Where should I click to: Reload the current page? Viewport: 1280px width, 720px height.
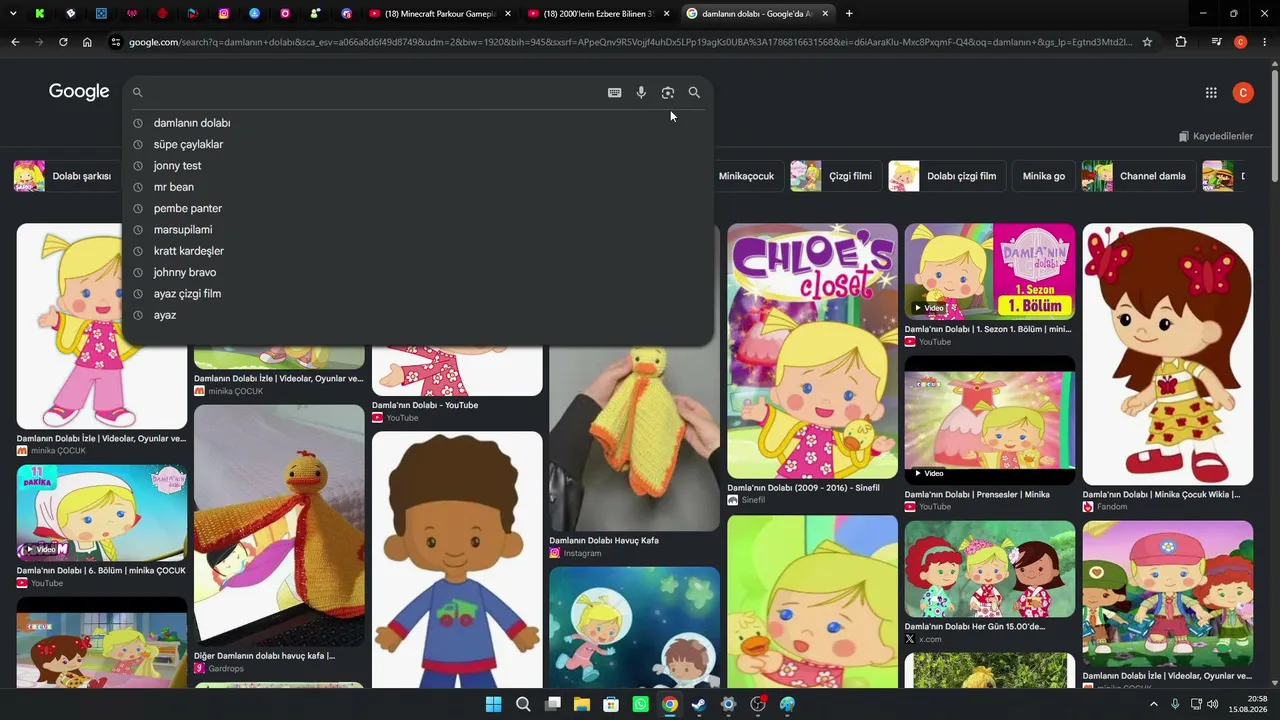[x=63, y=42]
